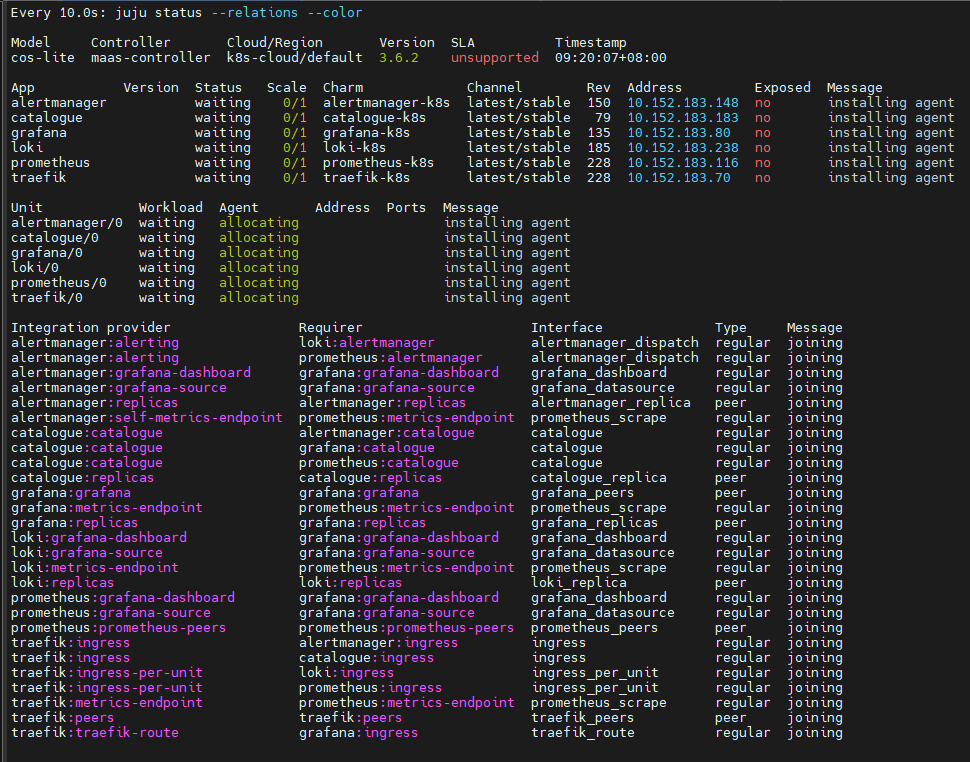Click the 'Integration provider' header

(x=90, y=328)
